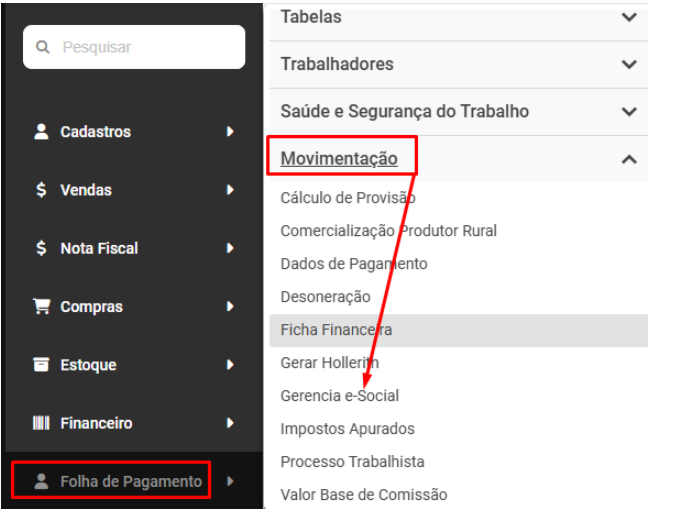Screen dimensions: 690x509
Task: Click the Estoque archive box icon
Action: pyautogui.click(x=42, y=365)
